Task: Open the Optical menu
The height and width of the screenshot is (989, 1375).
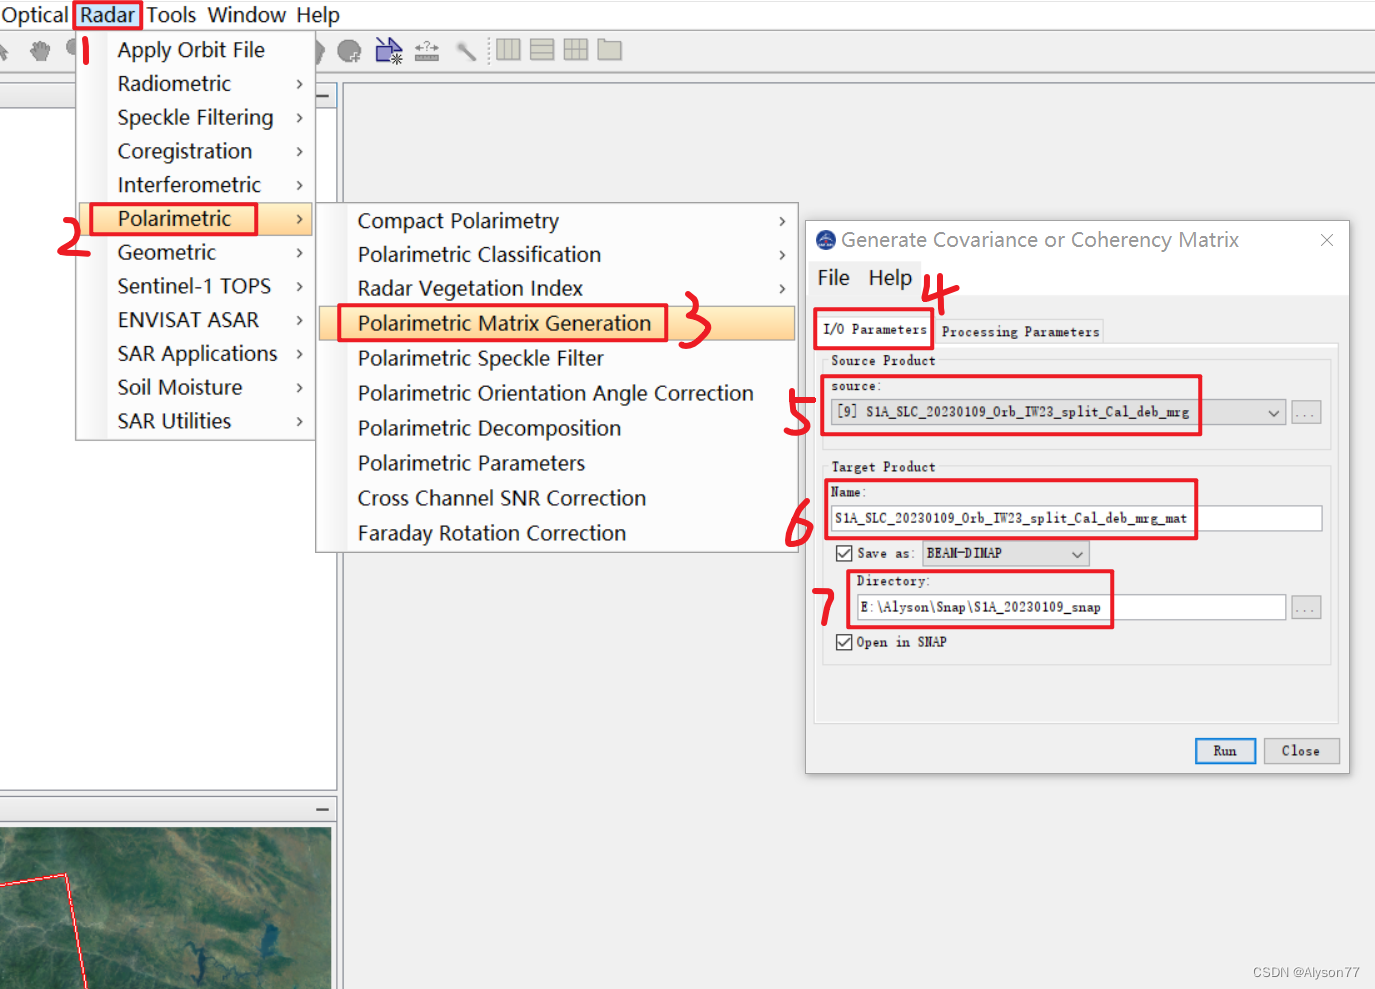Action: pyautogui.click(x=35, y=15)
